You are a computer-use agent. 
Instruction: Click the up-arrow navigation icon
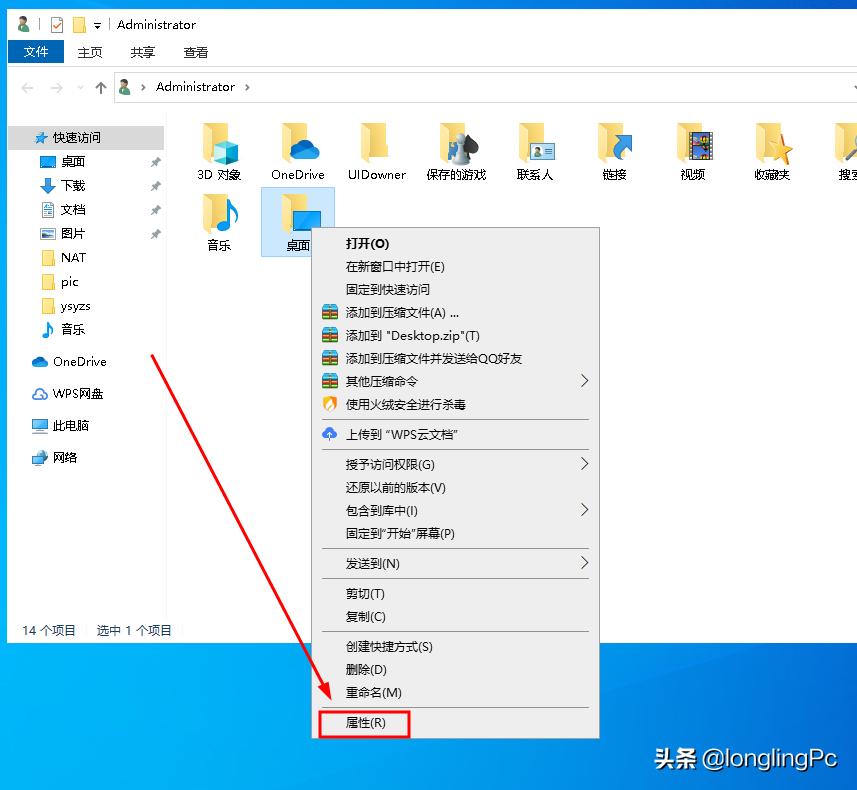point(100,86)
